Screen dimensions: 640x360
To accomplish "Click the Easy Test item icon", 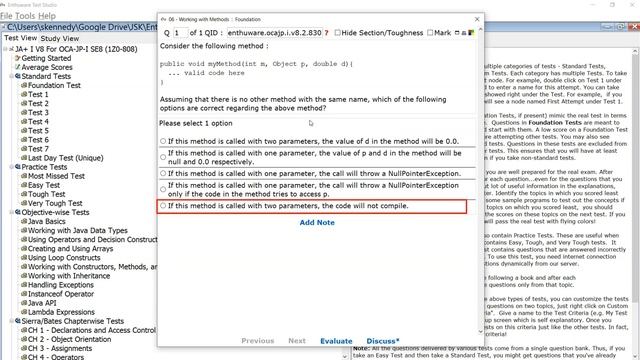I will click(24, 185).
